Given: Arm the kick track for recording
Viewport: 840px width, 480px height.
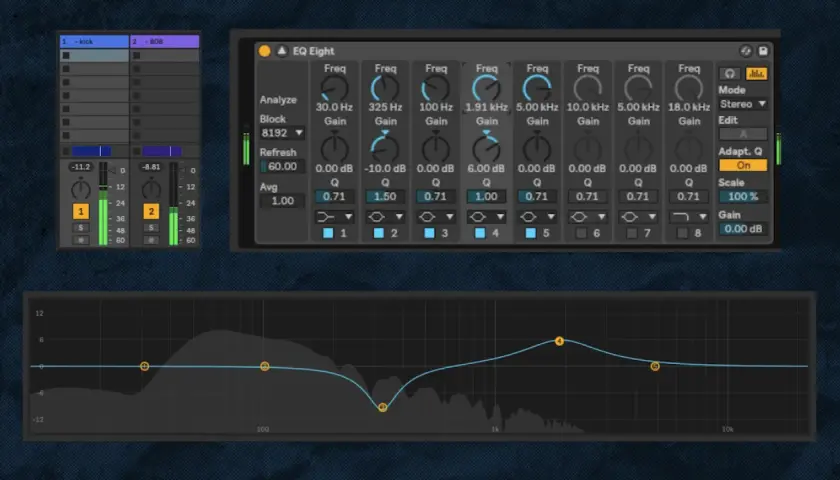Looking at the screenshot, I should (81, 240).
